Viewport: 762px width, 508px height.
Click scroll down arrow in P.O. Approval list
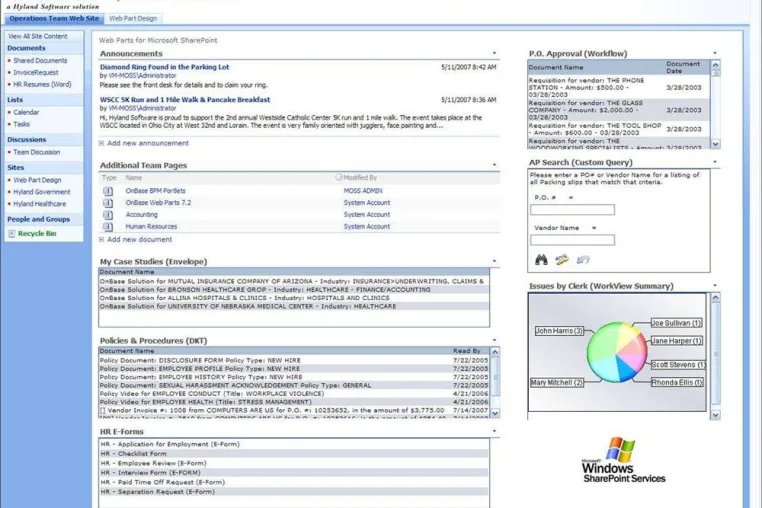click(x=715, y=144)
